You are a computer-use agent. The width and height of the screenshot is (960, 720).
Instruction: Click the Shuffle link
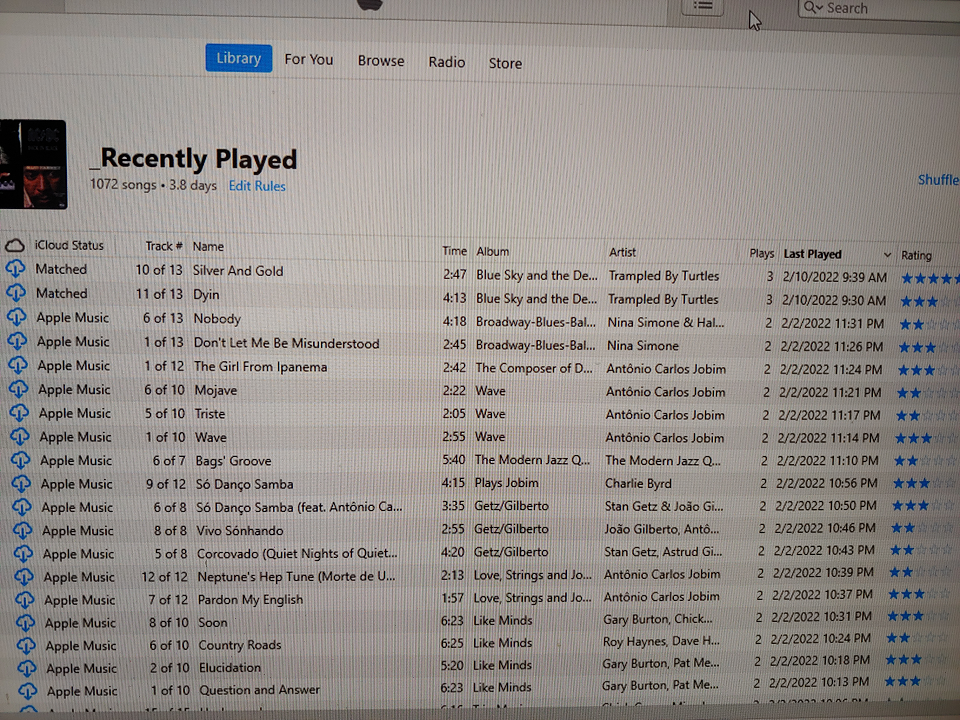938,180
